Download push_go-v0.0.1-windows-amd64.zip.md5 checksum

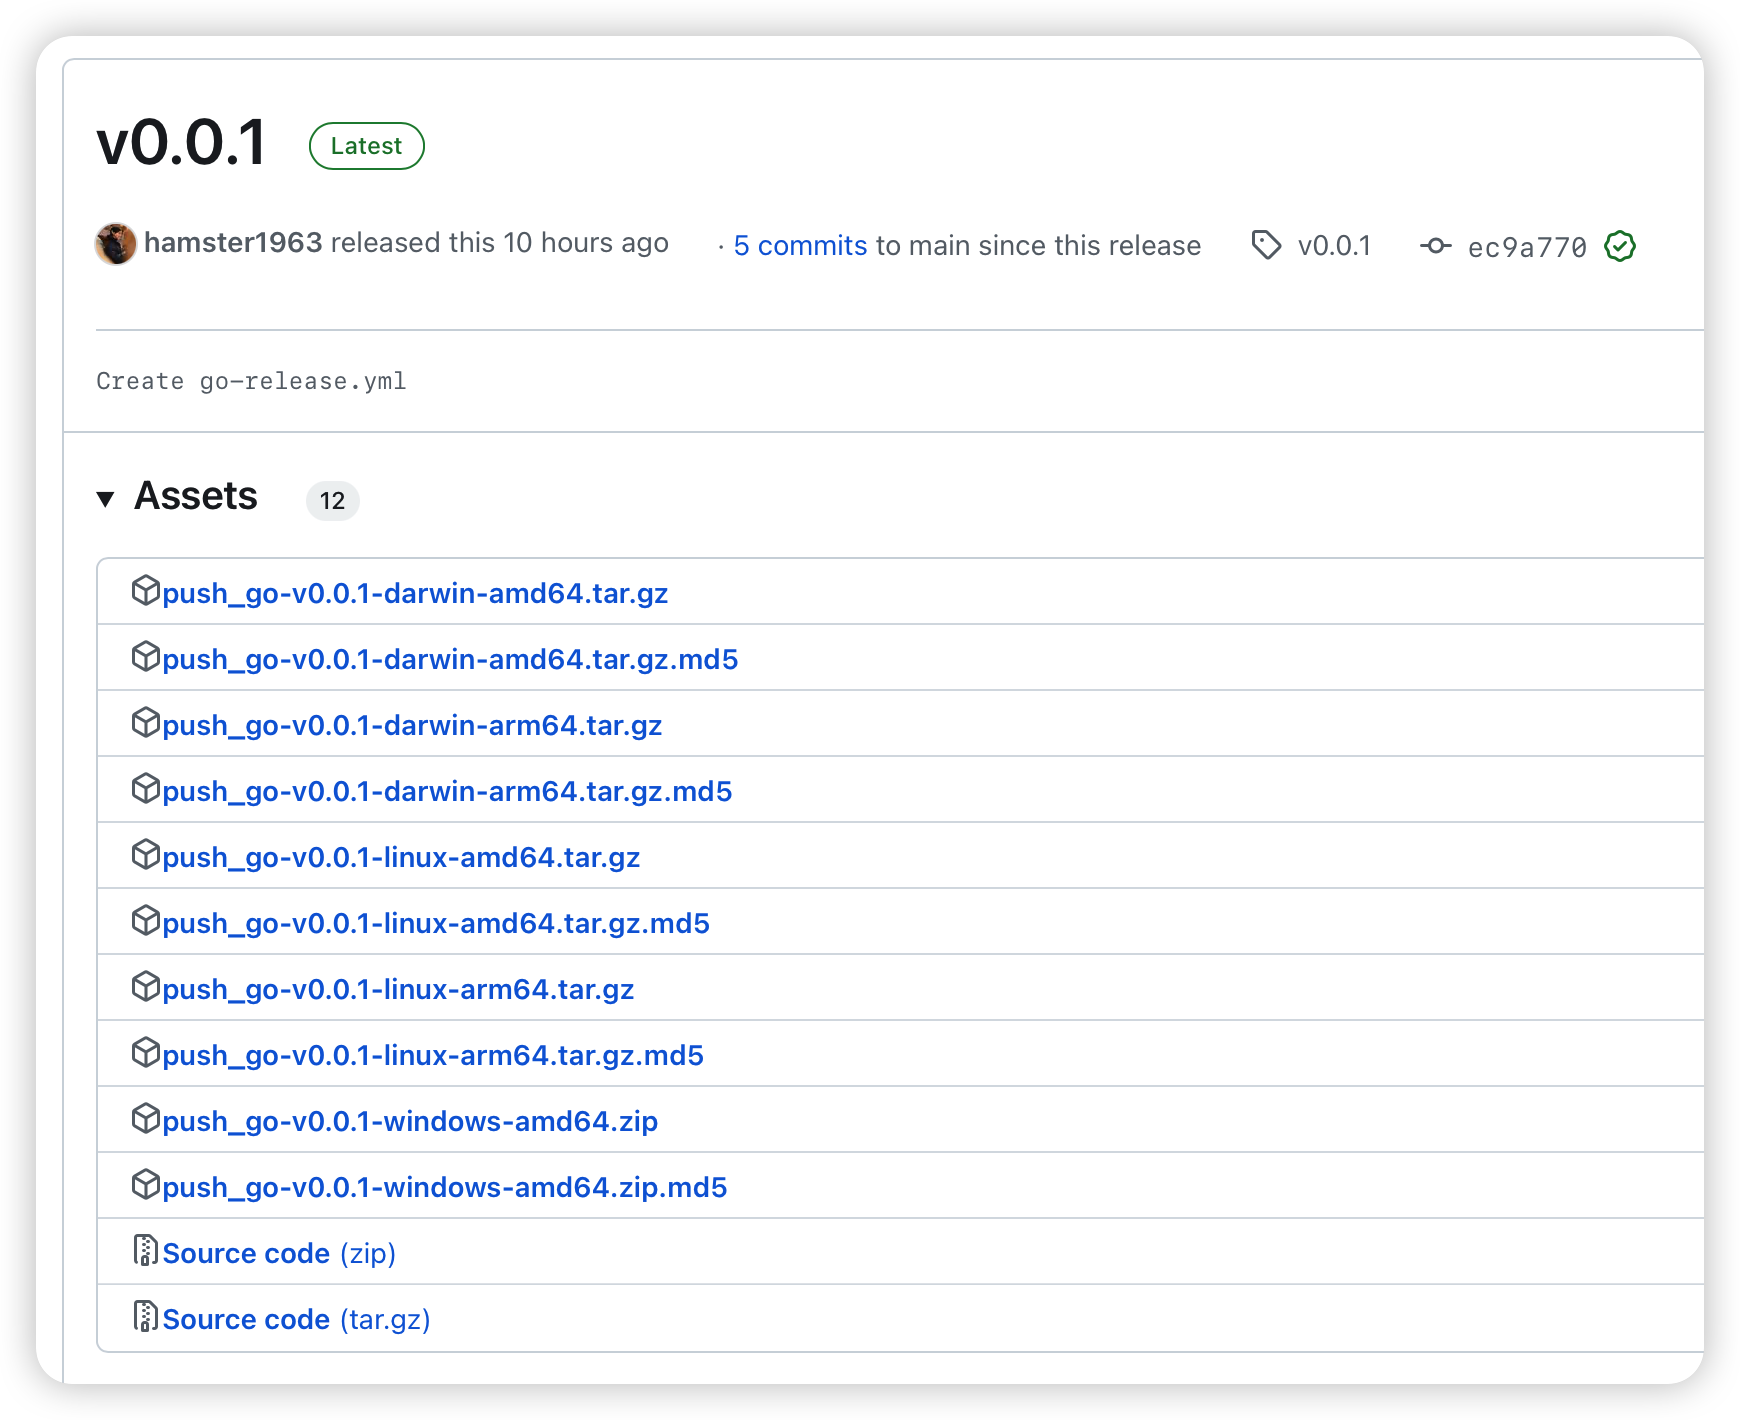(x=444, y=1188)
